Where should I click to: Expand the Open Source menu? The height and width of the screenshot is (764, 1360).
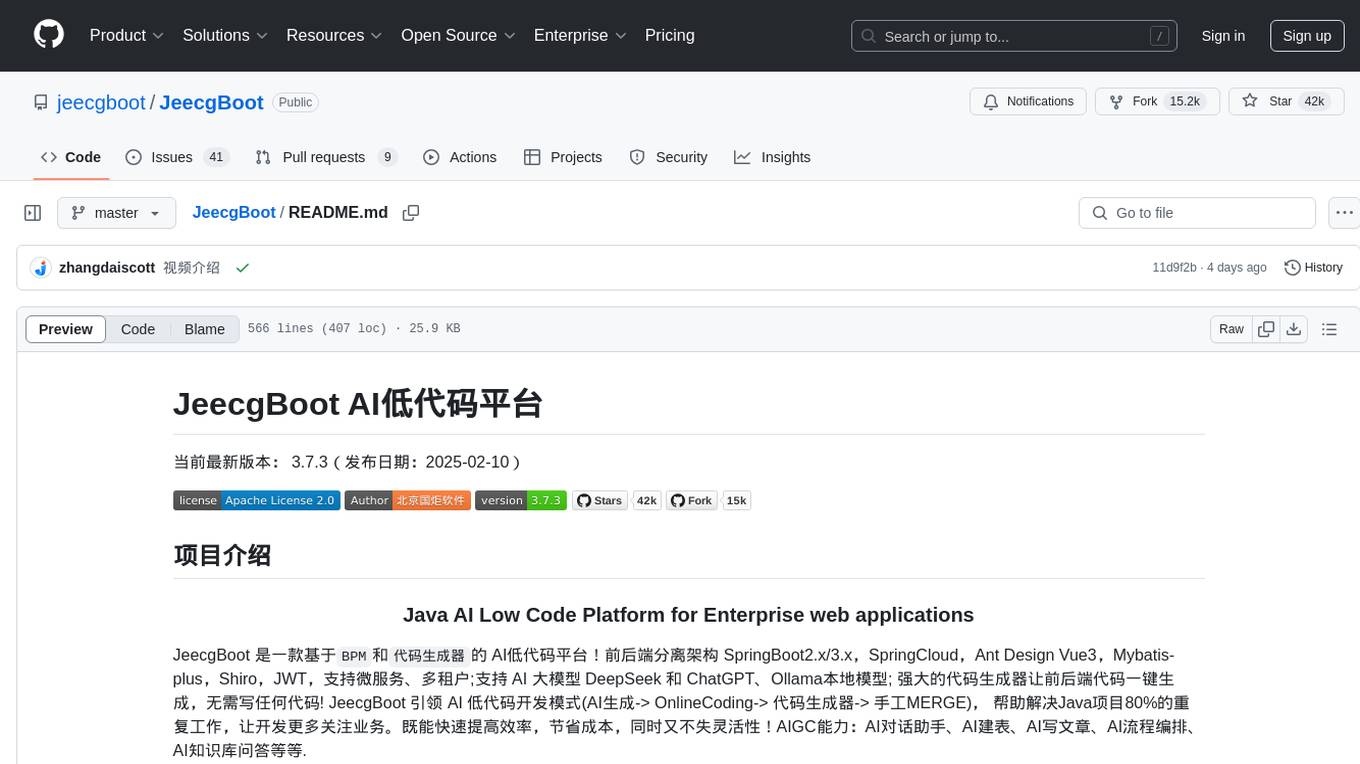[458, 35]
